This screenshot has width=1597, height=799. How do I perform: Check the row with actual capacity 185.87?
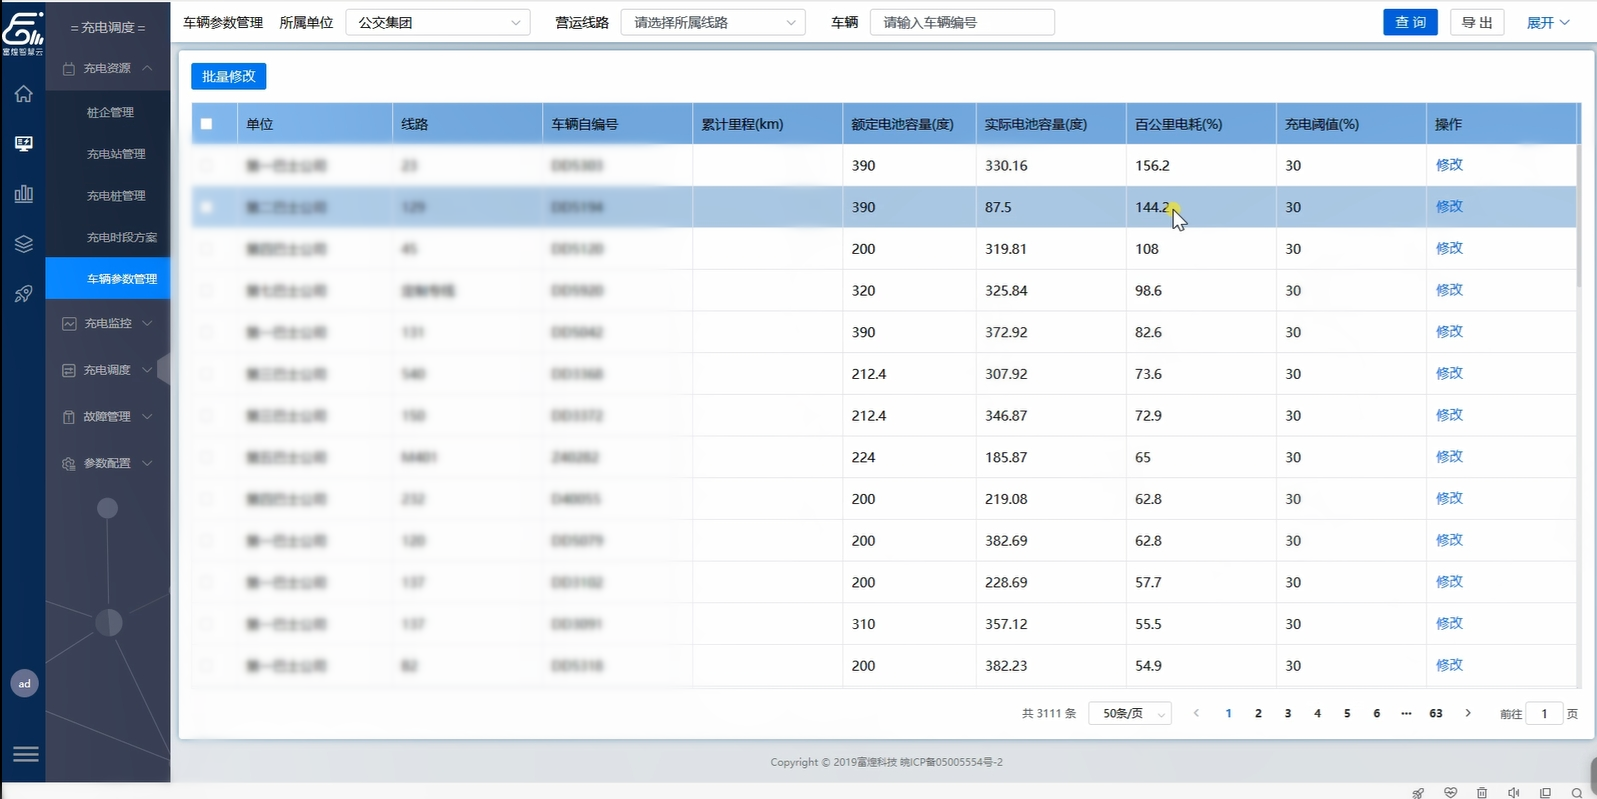tap(206, 457)
